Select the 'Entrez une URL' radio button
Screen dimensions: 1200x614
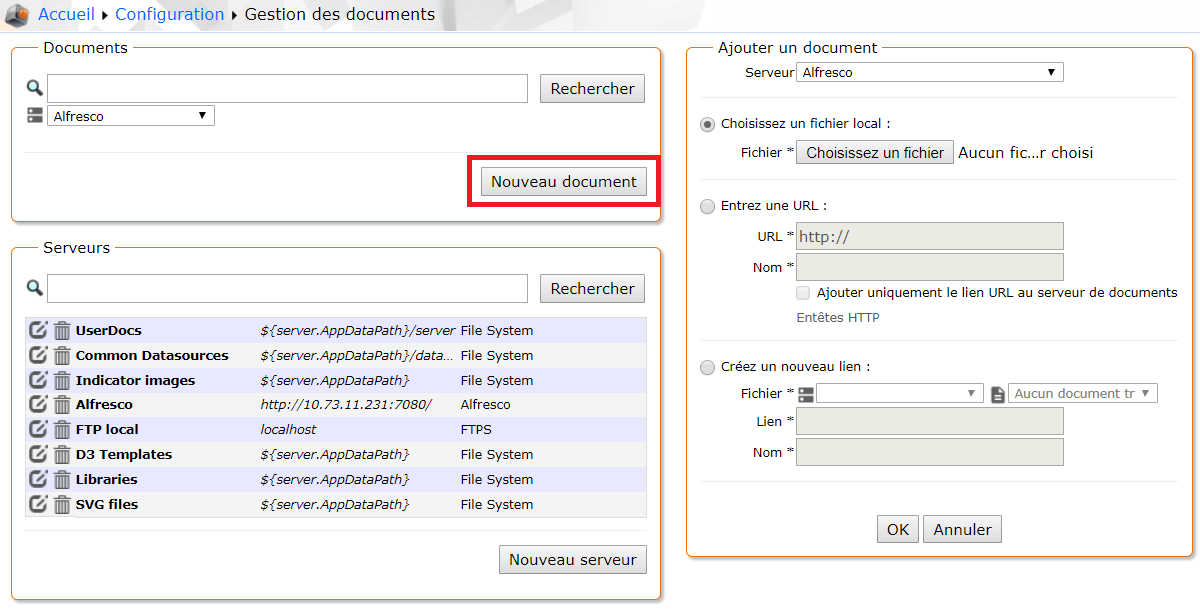click(708, 206)
